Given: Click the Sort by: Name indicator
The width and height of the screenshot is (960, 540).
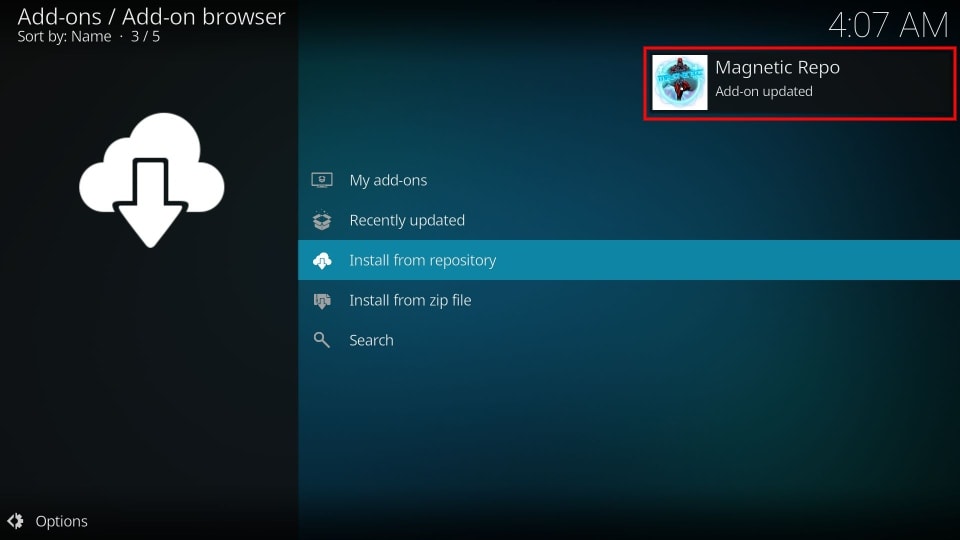Looking at the screenshot, I should (x=64, y=37).
